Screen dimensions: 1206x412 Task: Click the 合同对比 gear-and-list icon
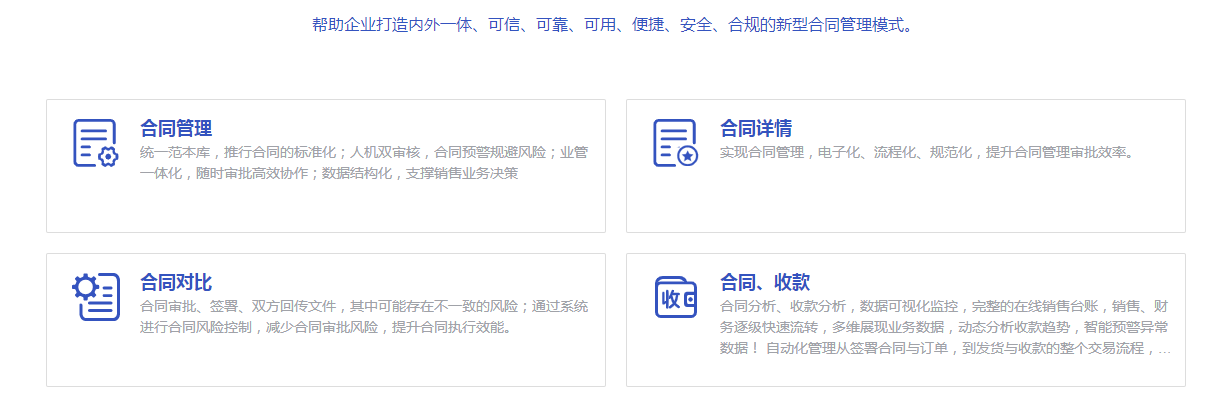[x=95, y=297]
